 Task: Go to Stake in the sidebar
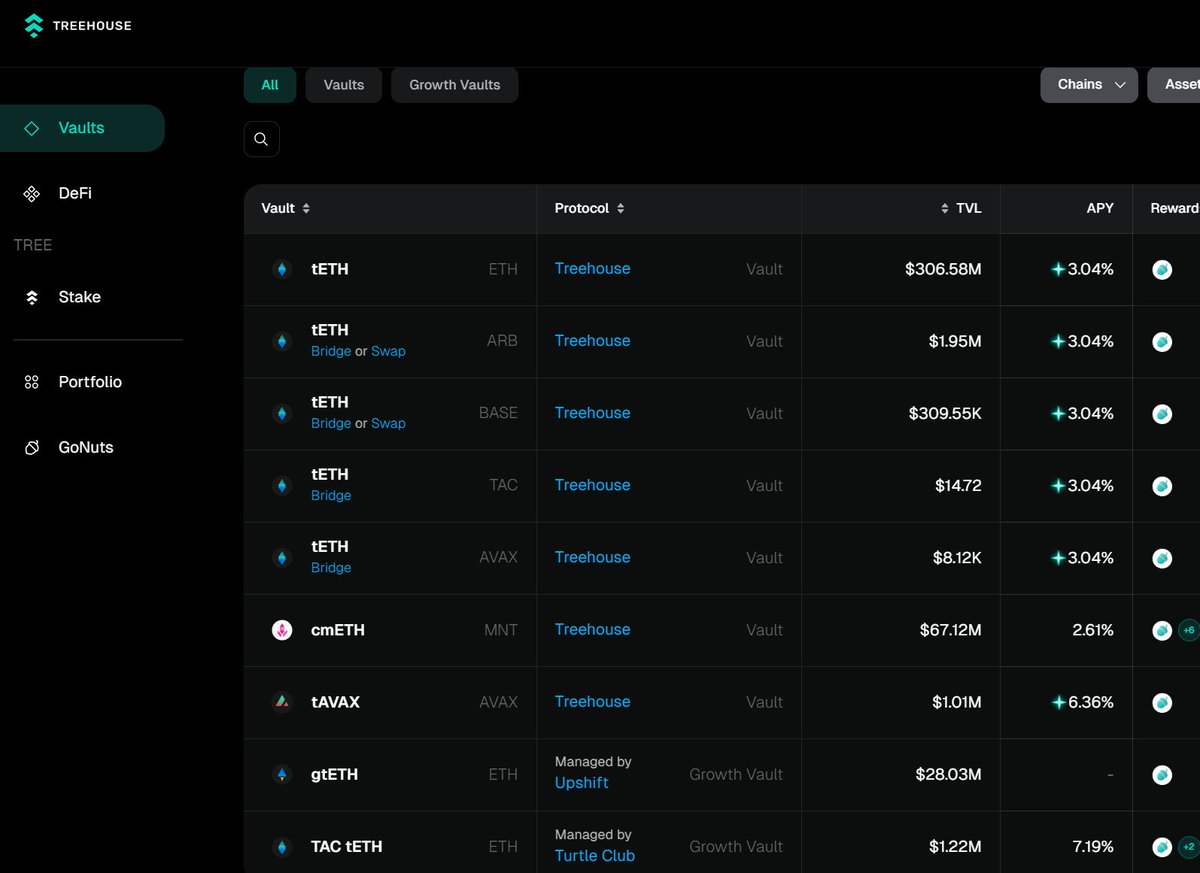[79, 297]
